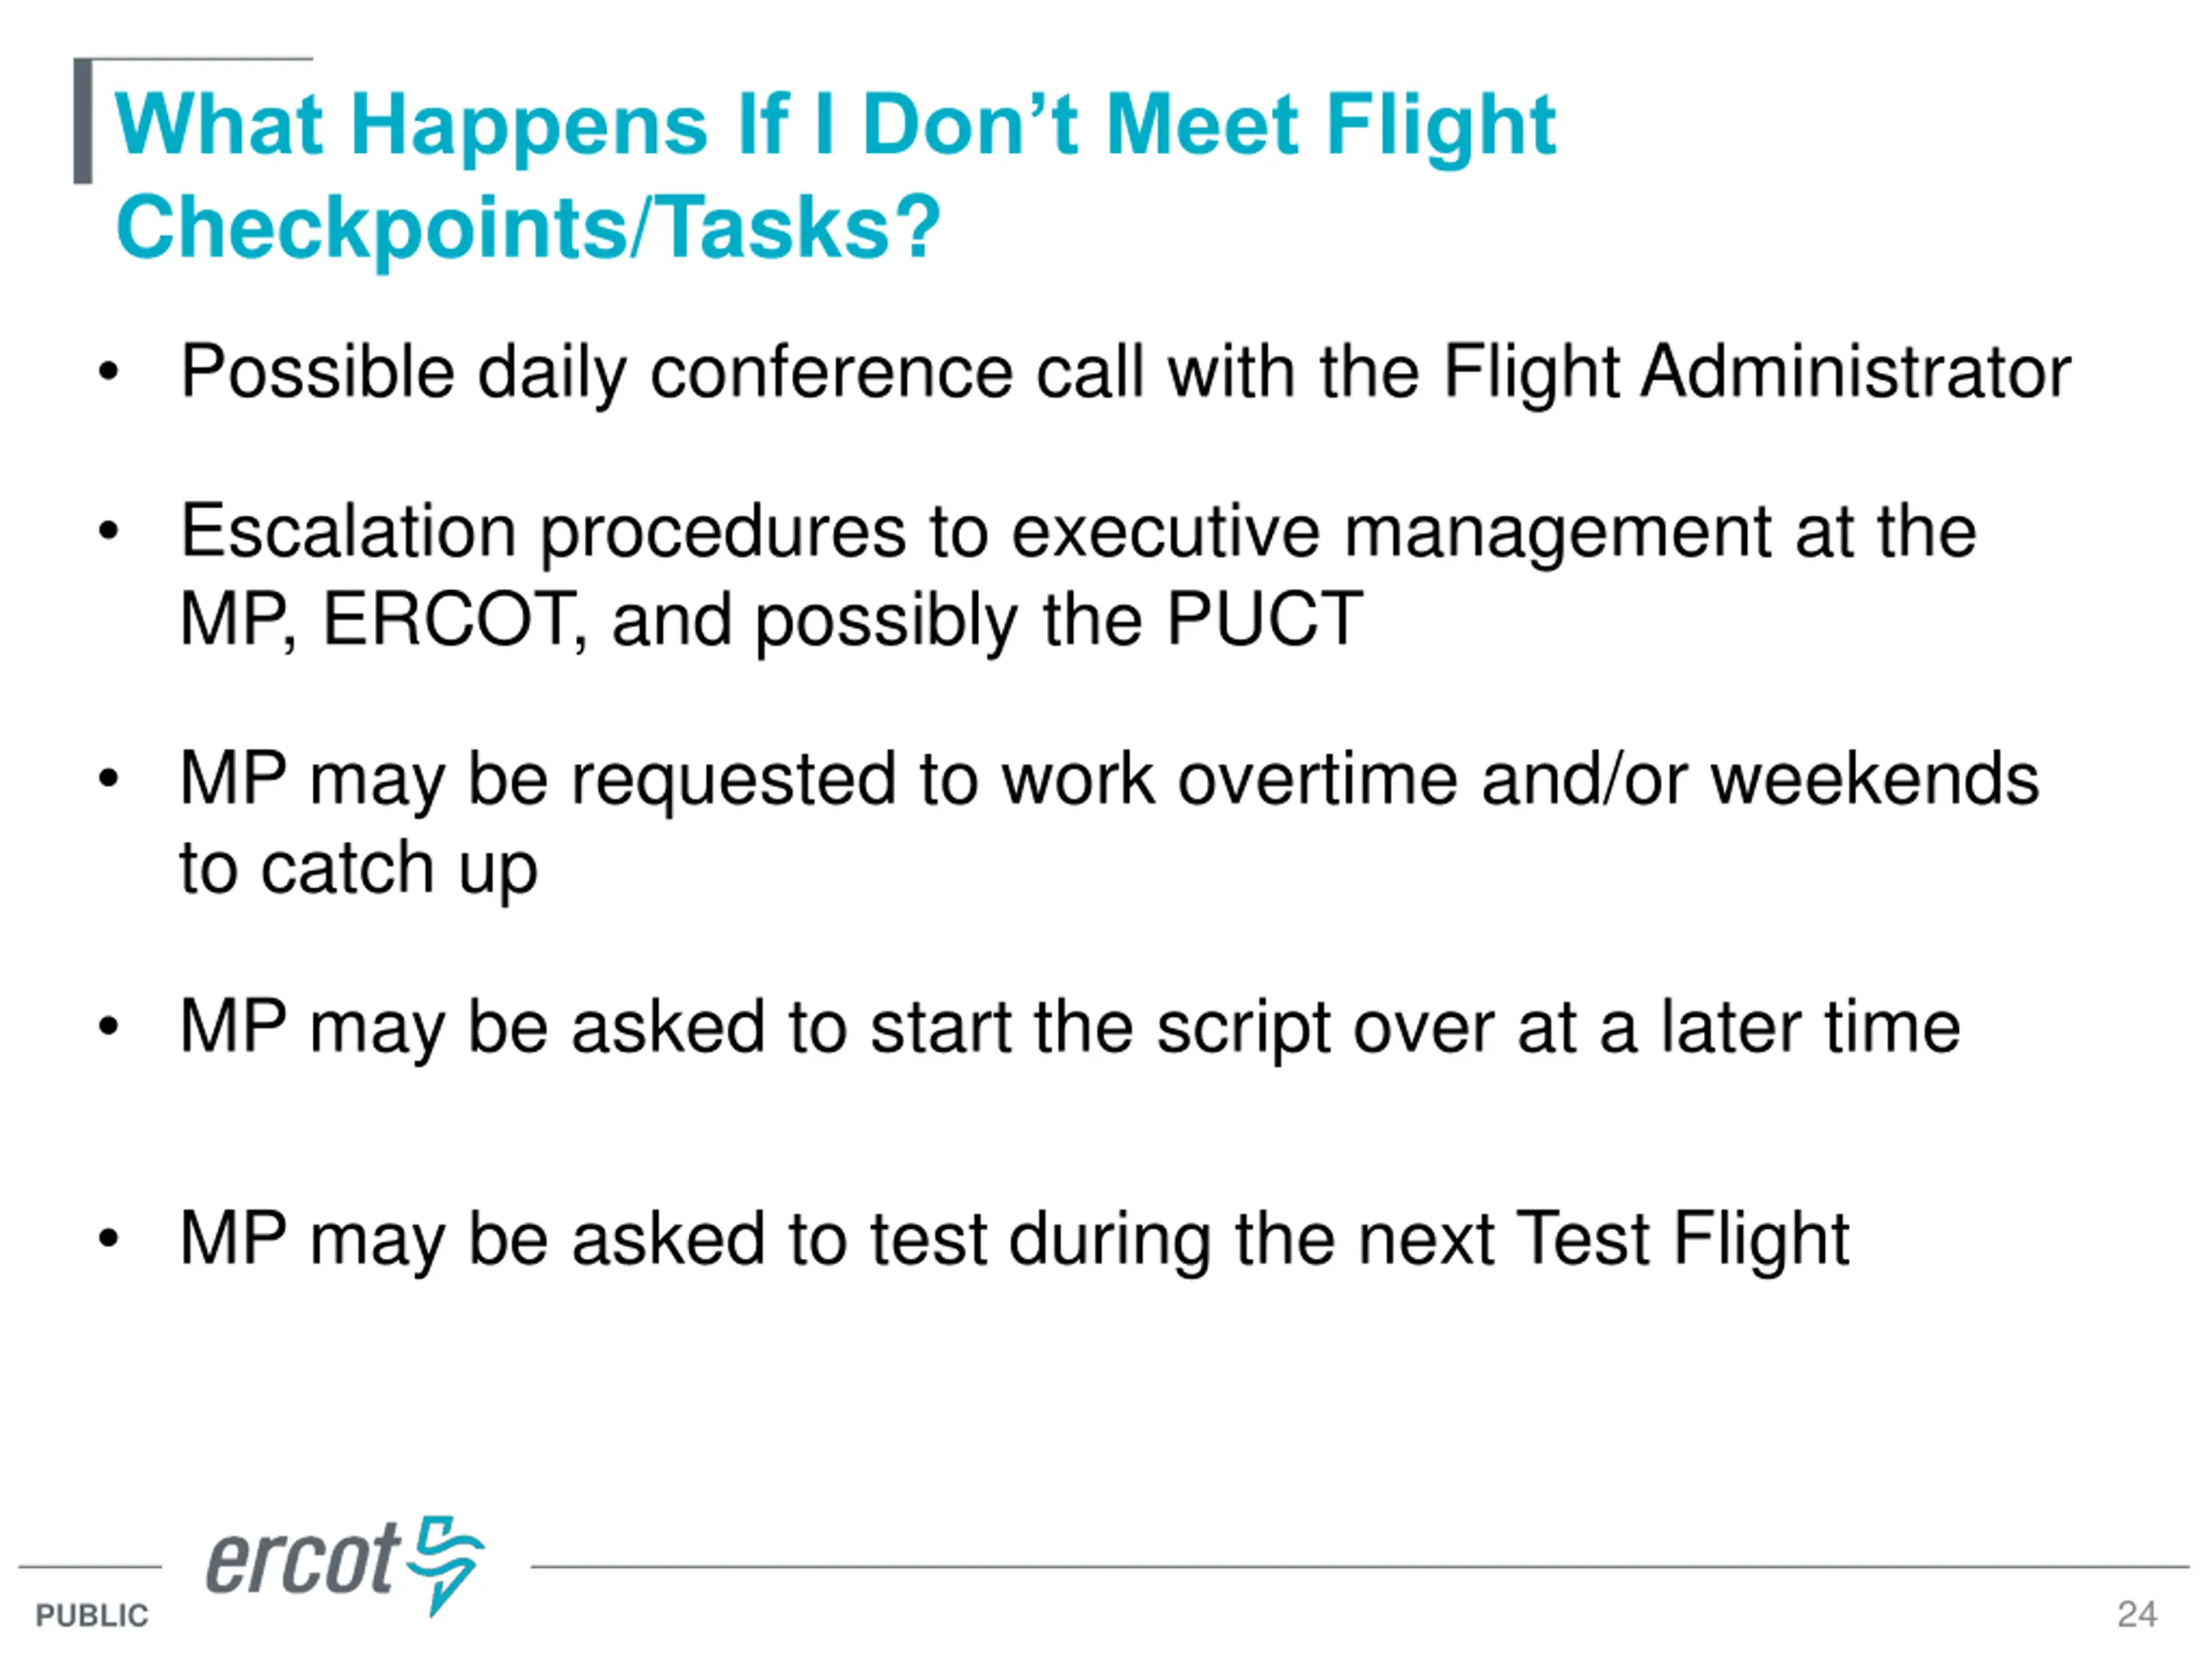The image size is (2212, 1659).
Task: Click the text 'Possible daily conference call with the Flight Administrator'
Action: (1125, 374)
